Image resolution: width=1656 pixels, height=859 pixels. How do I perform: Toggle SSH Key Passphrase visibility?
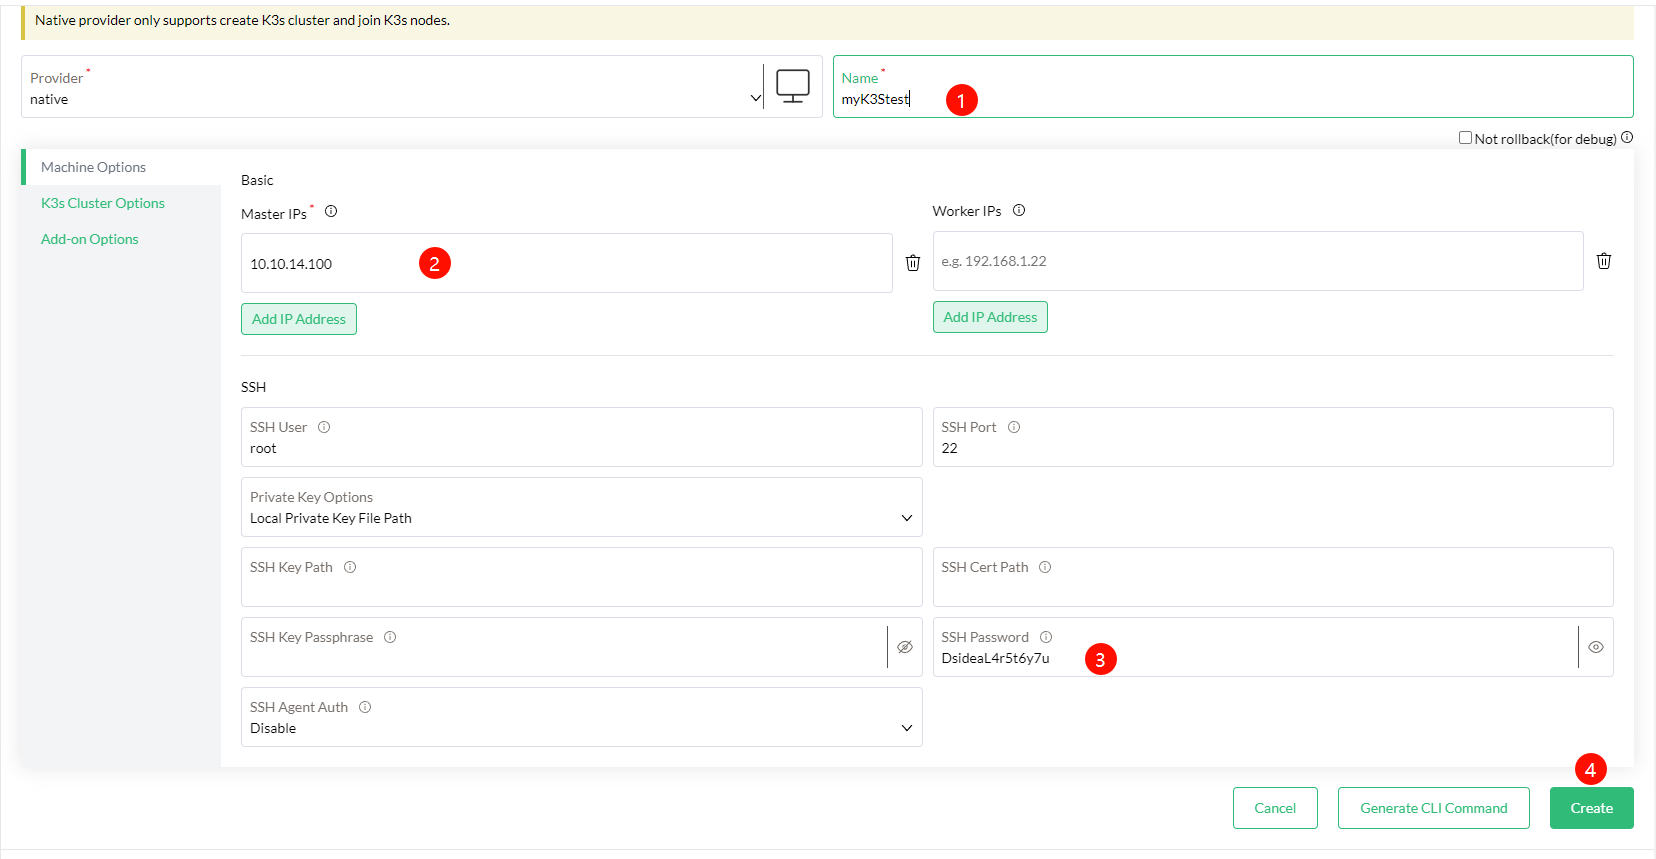coord(905,647)
